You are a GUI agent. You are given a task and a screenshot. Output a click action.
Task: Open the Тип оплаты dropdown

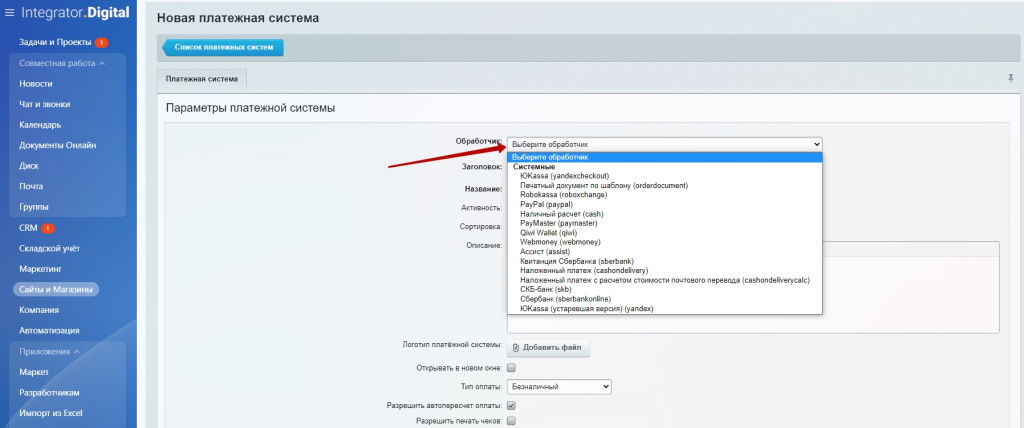pos(559,386)
